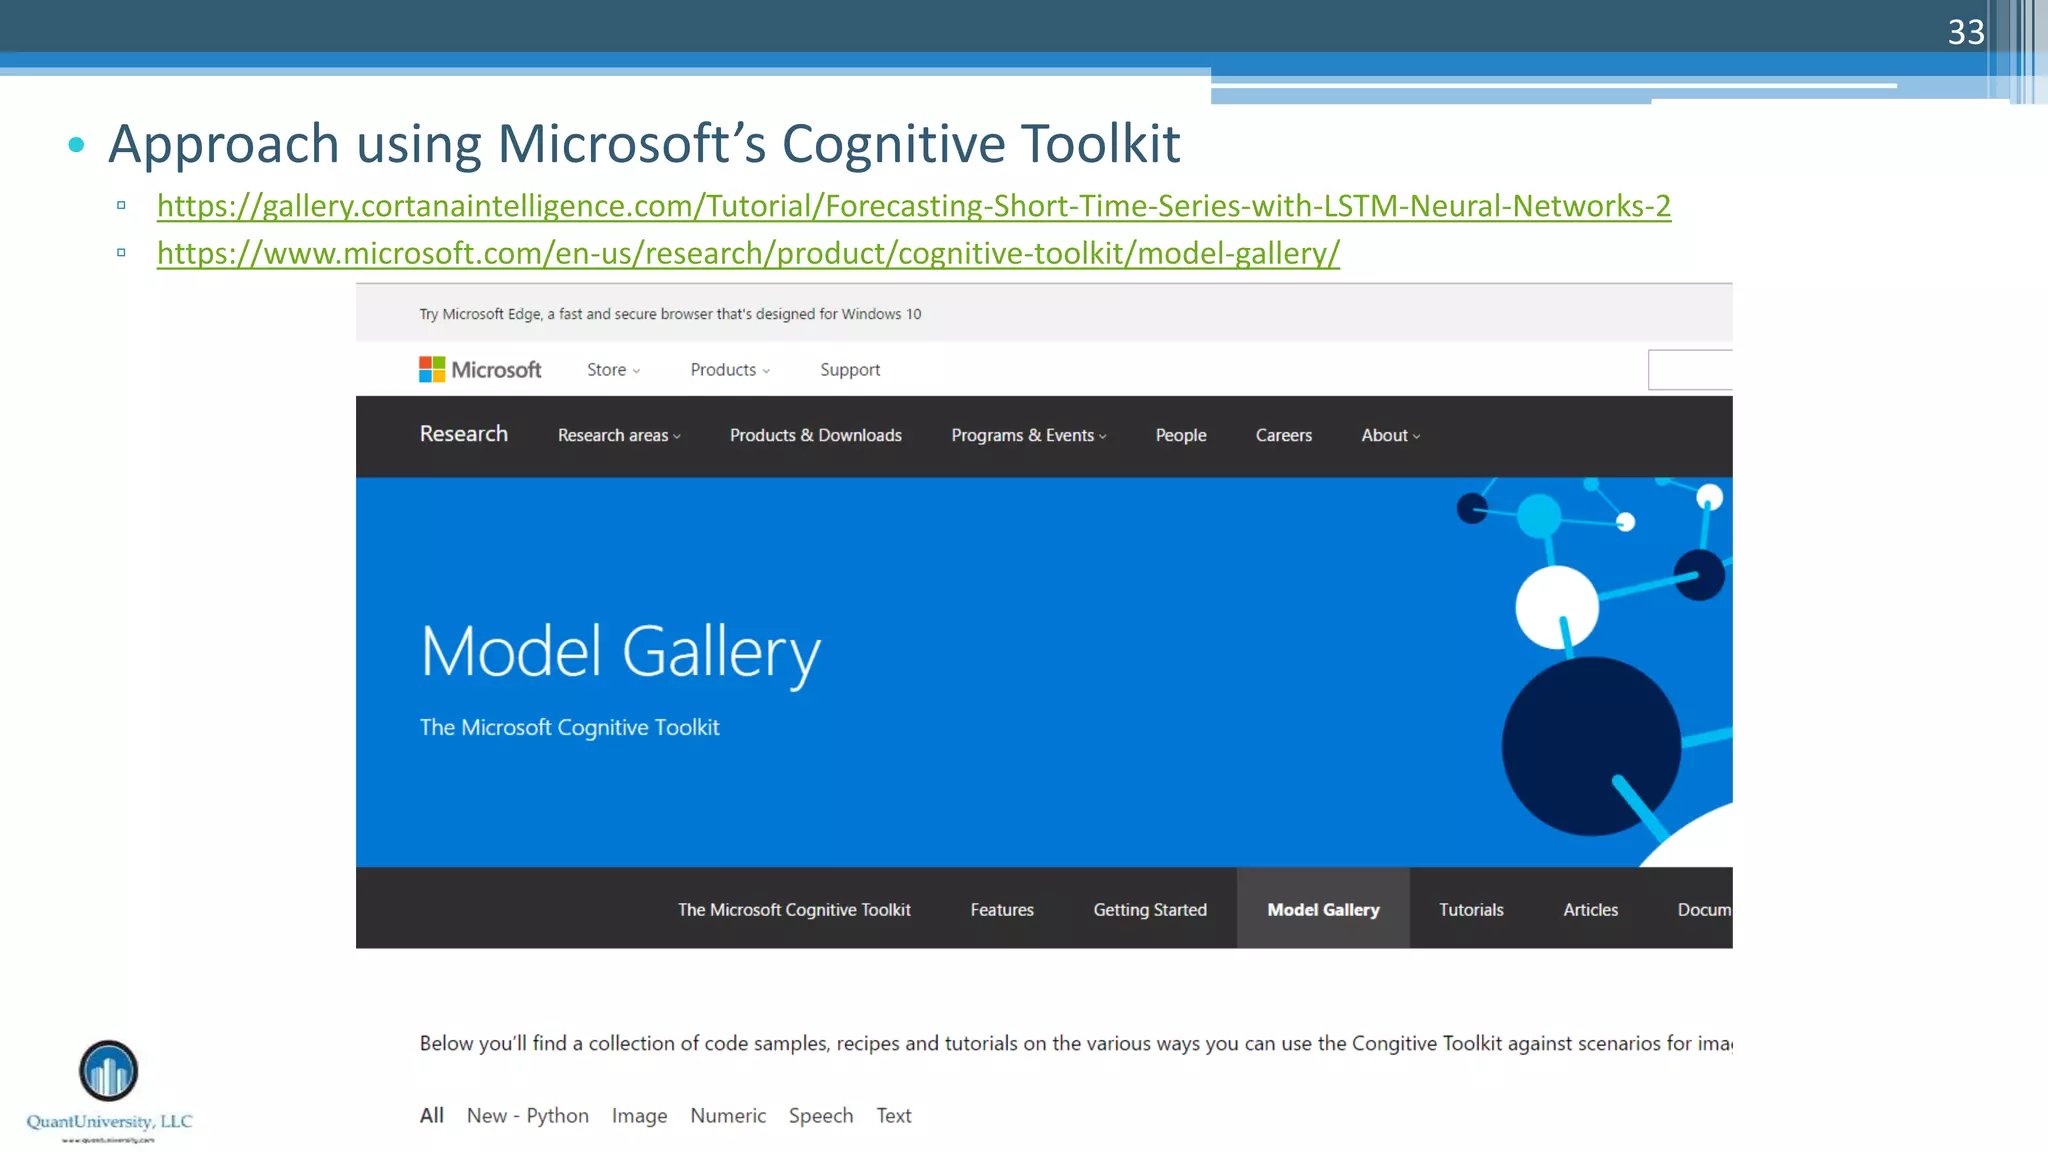Viewport: 2048px width, 1152px height.
Task: Click the slide title about Cognitive Toolkit
Action: pyautogui.click(x=644, y=143)
